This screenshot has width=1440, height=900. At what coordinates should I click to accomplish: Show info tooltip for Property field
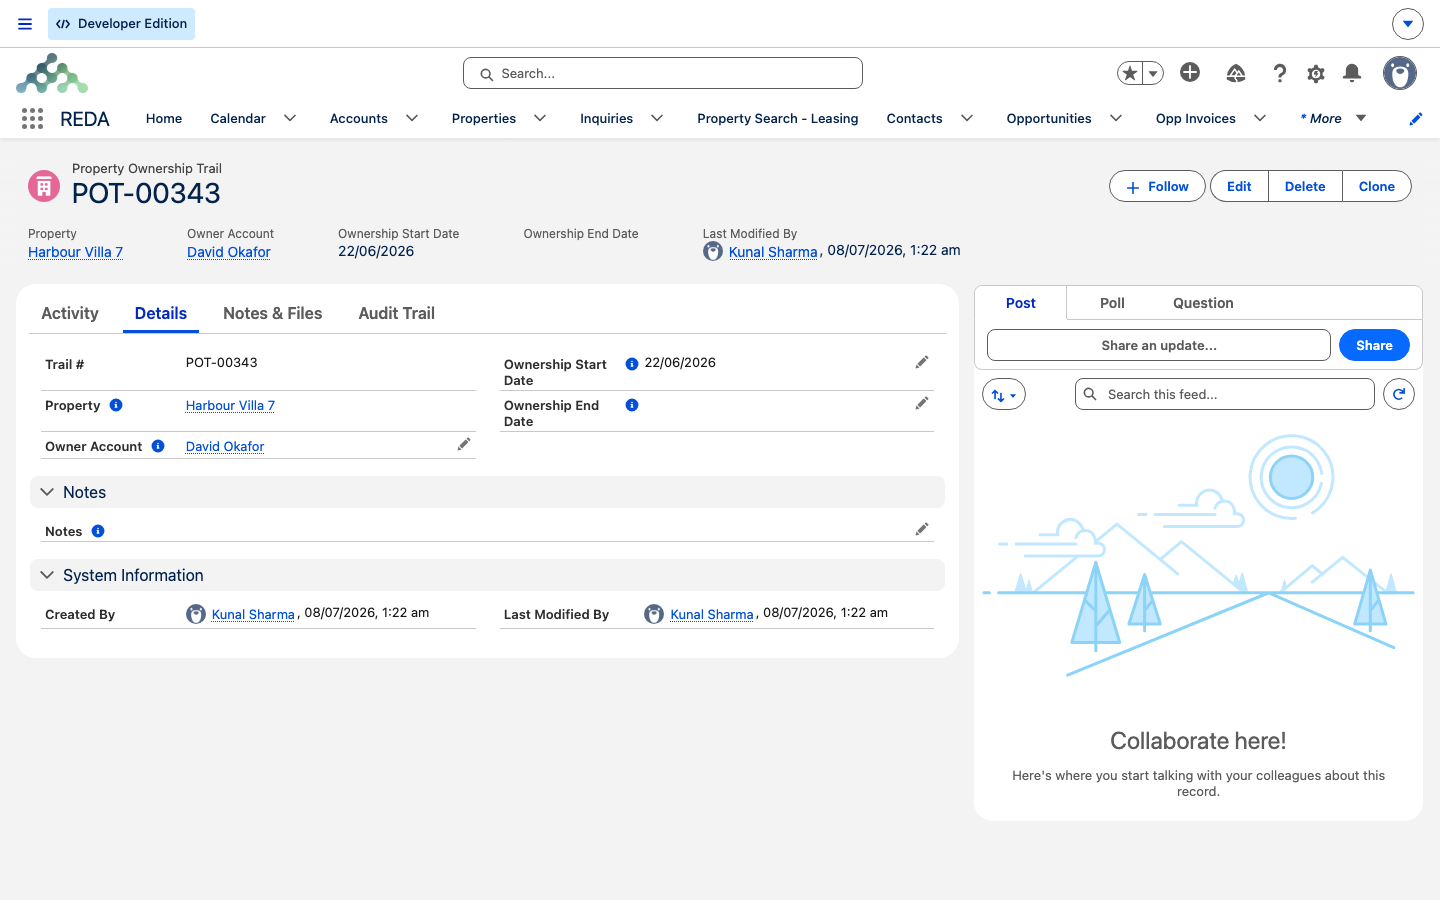116,405
